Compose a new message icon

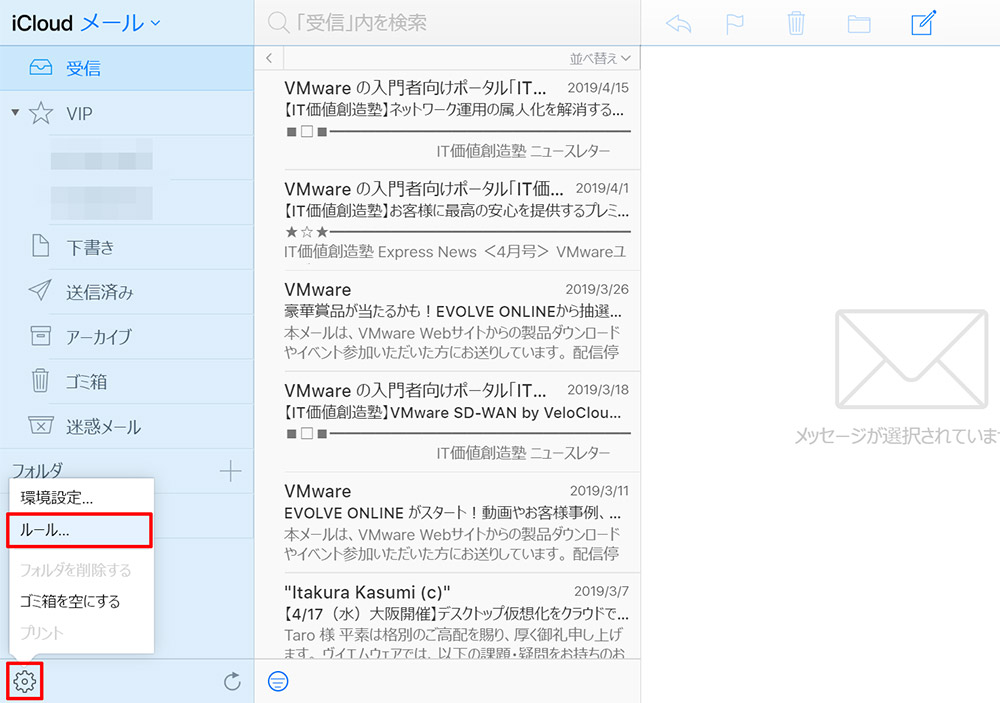[923, 23]
